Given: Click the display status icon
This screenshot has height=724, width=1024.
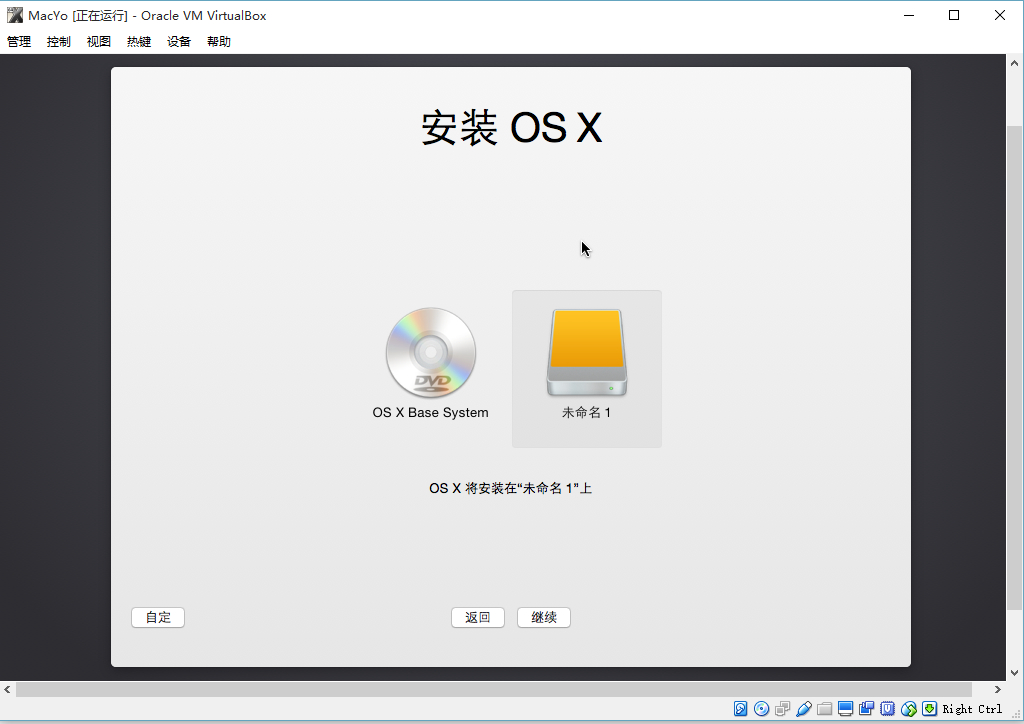Looking at the screenshot, I should click(x=845, y=708).
